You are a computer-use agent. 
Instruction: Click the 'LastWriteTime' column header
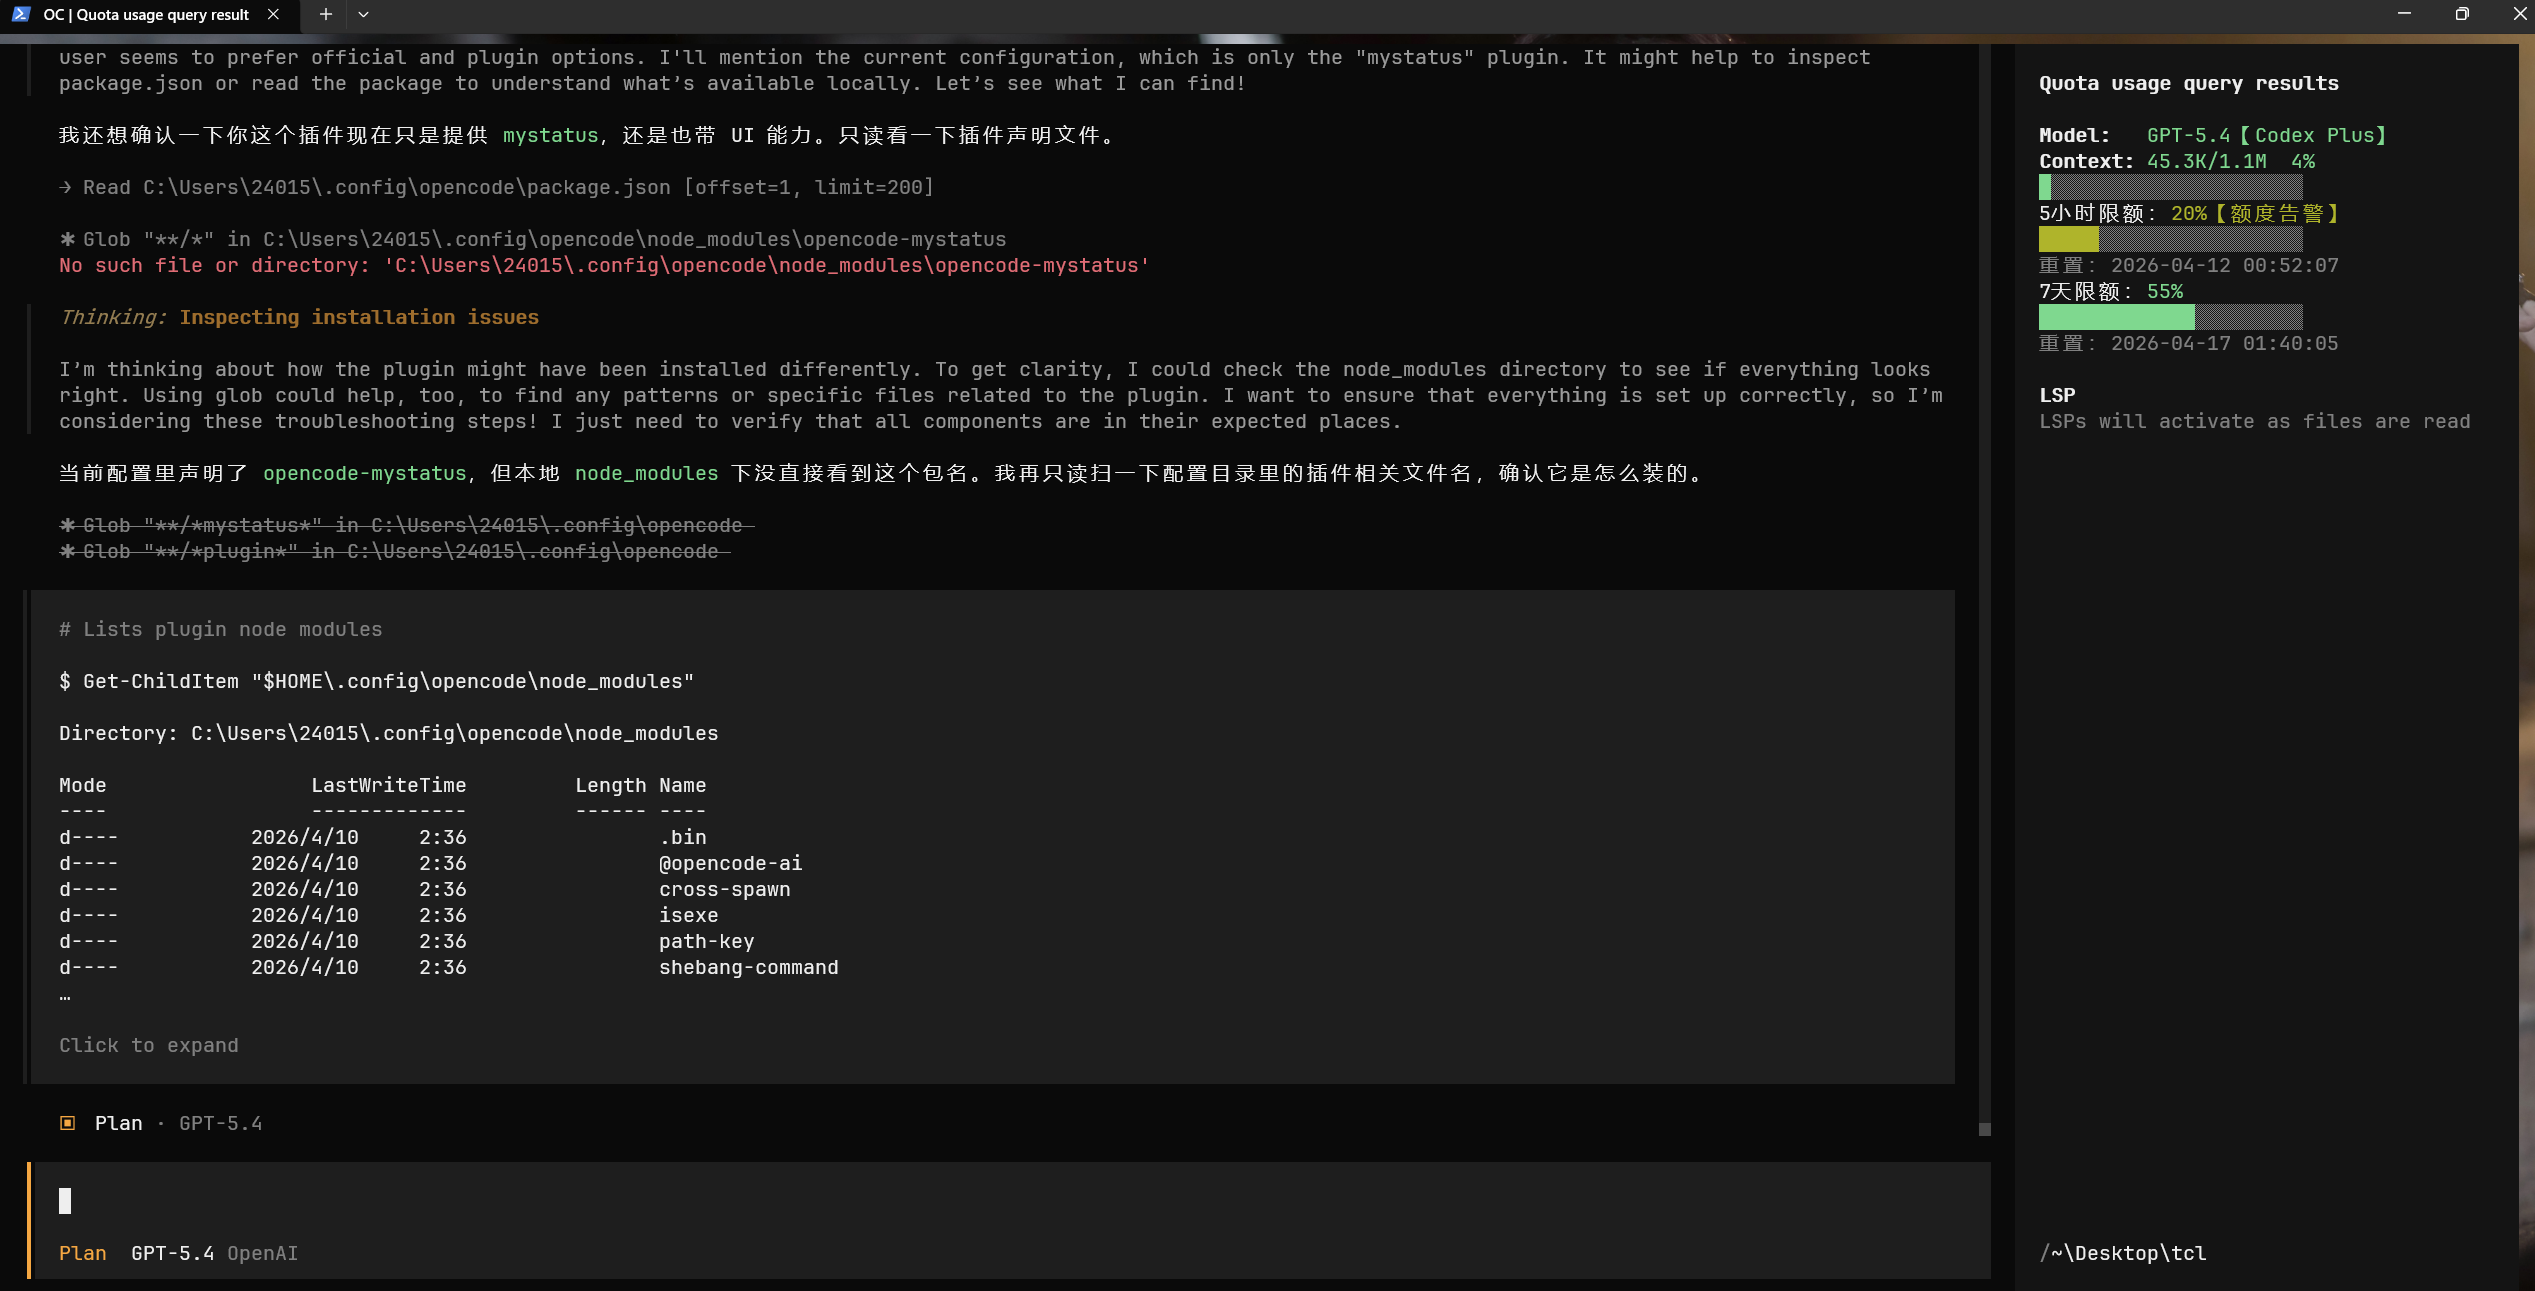[389, 785]
